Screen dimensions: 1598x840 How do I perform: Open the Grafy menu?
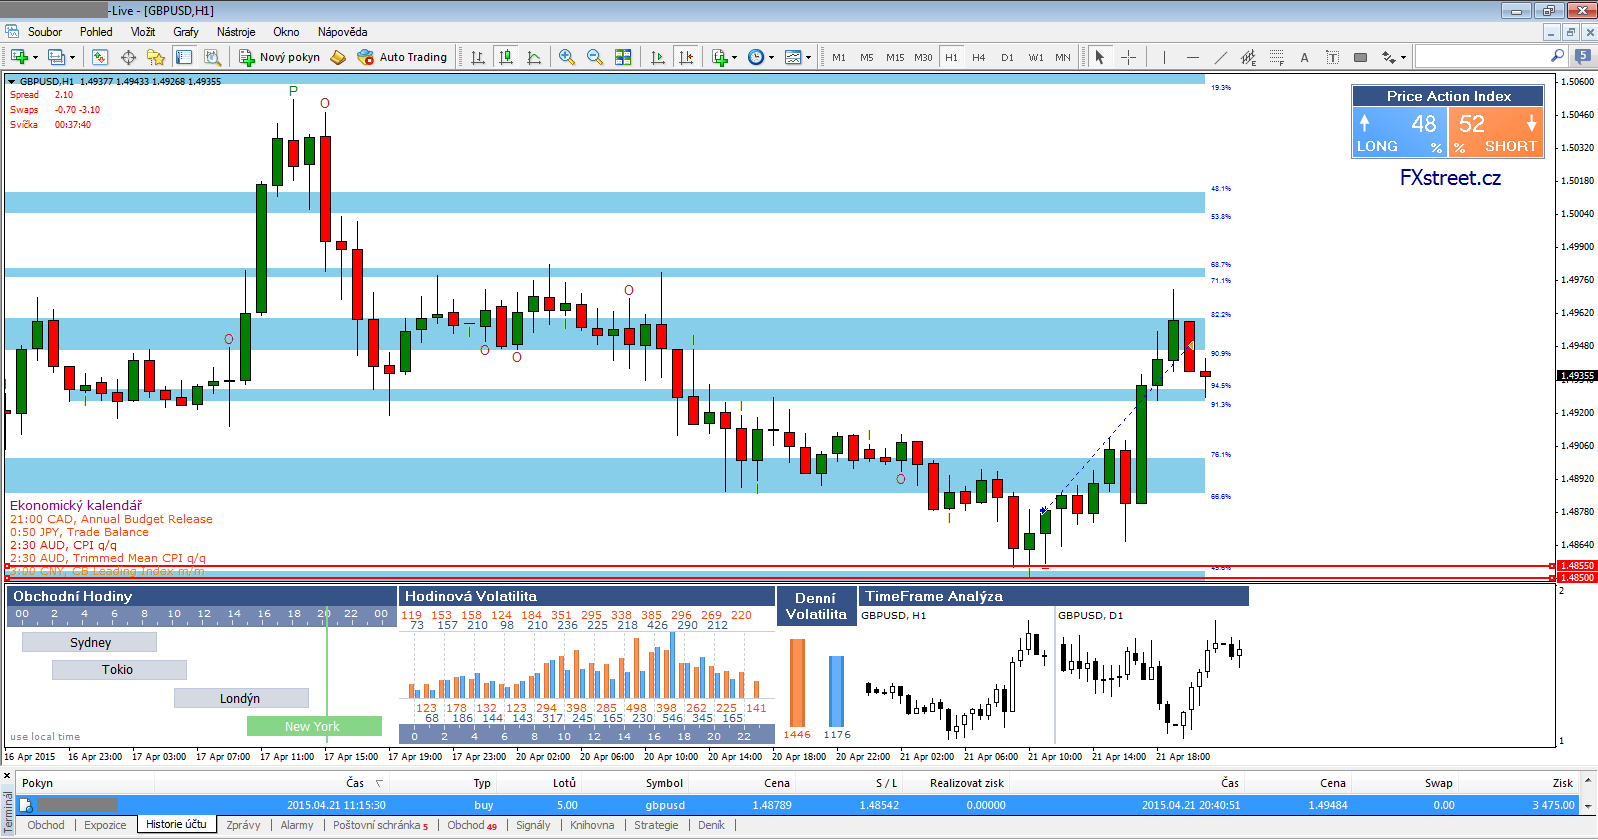pyautogui.click(x=185, y=32)
